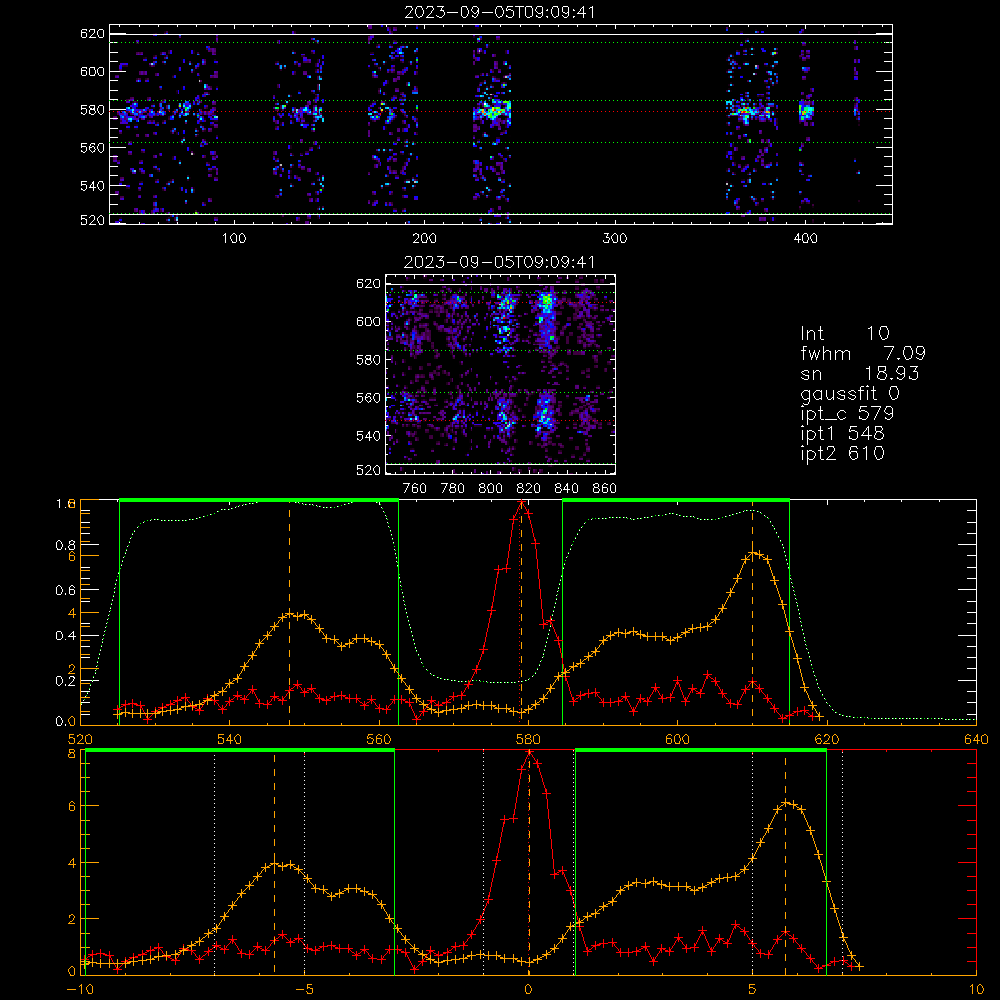Viewport: 1000px width, 1000px height.
Task: Select the 'ipt1 548' readout text
Action: coord(842,434)
